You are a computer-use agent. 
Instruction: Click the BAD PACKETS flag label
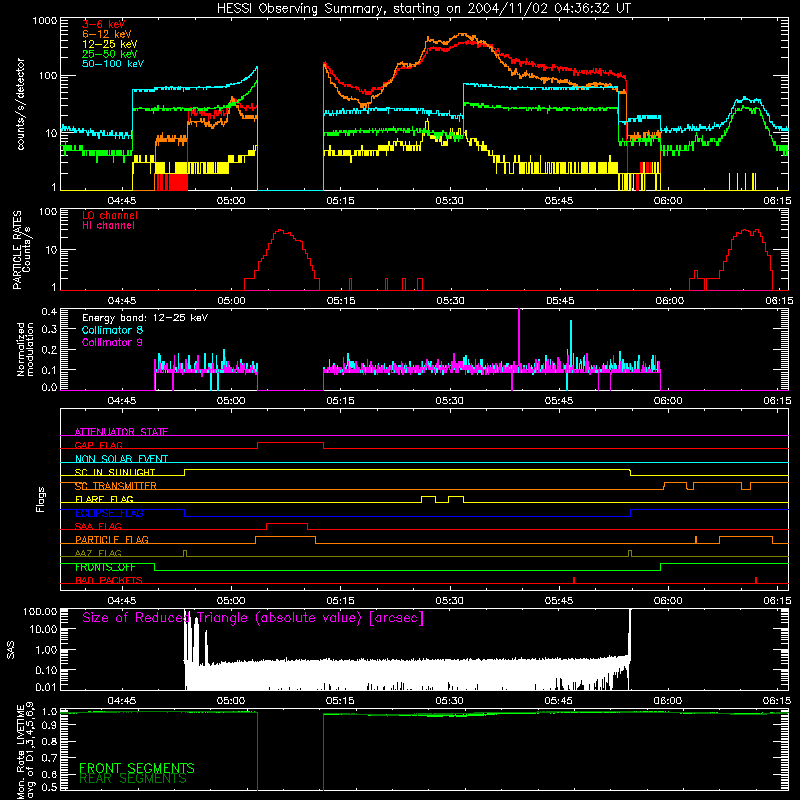[x=109, y=581]
